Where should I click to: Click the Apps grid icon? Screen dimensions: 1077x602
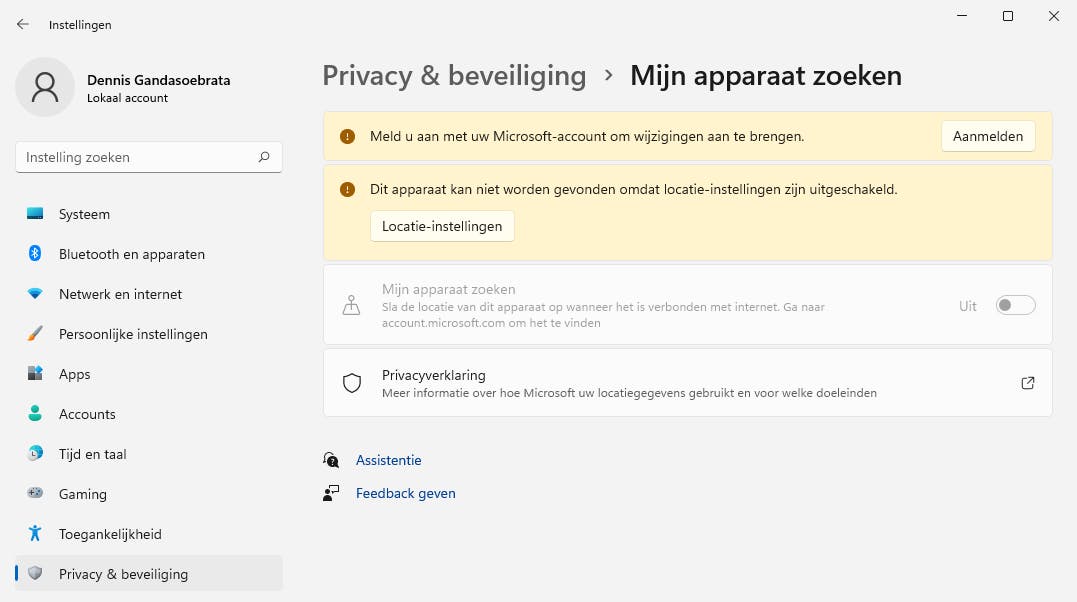35,374
